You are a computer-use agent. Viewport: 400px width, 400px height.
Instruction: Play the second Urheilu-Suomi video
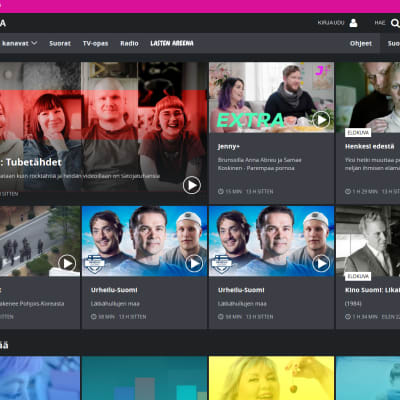click(x=321, y=264)
